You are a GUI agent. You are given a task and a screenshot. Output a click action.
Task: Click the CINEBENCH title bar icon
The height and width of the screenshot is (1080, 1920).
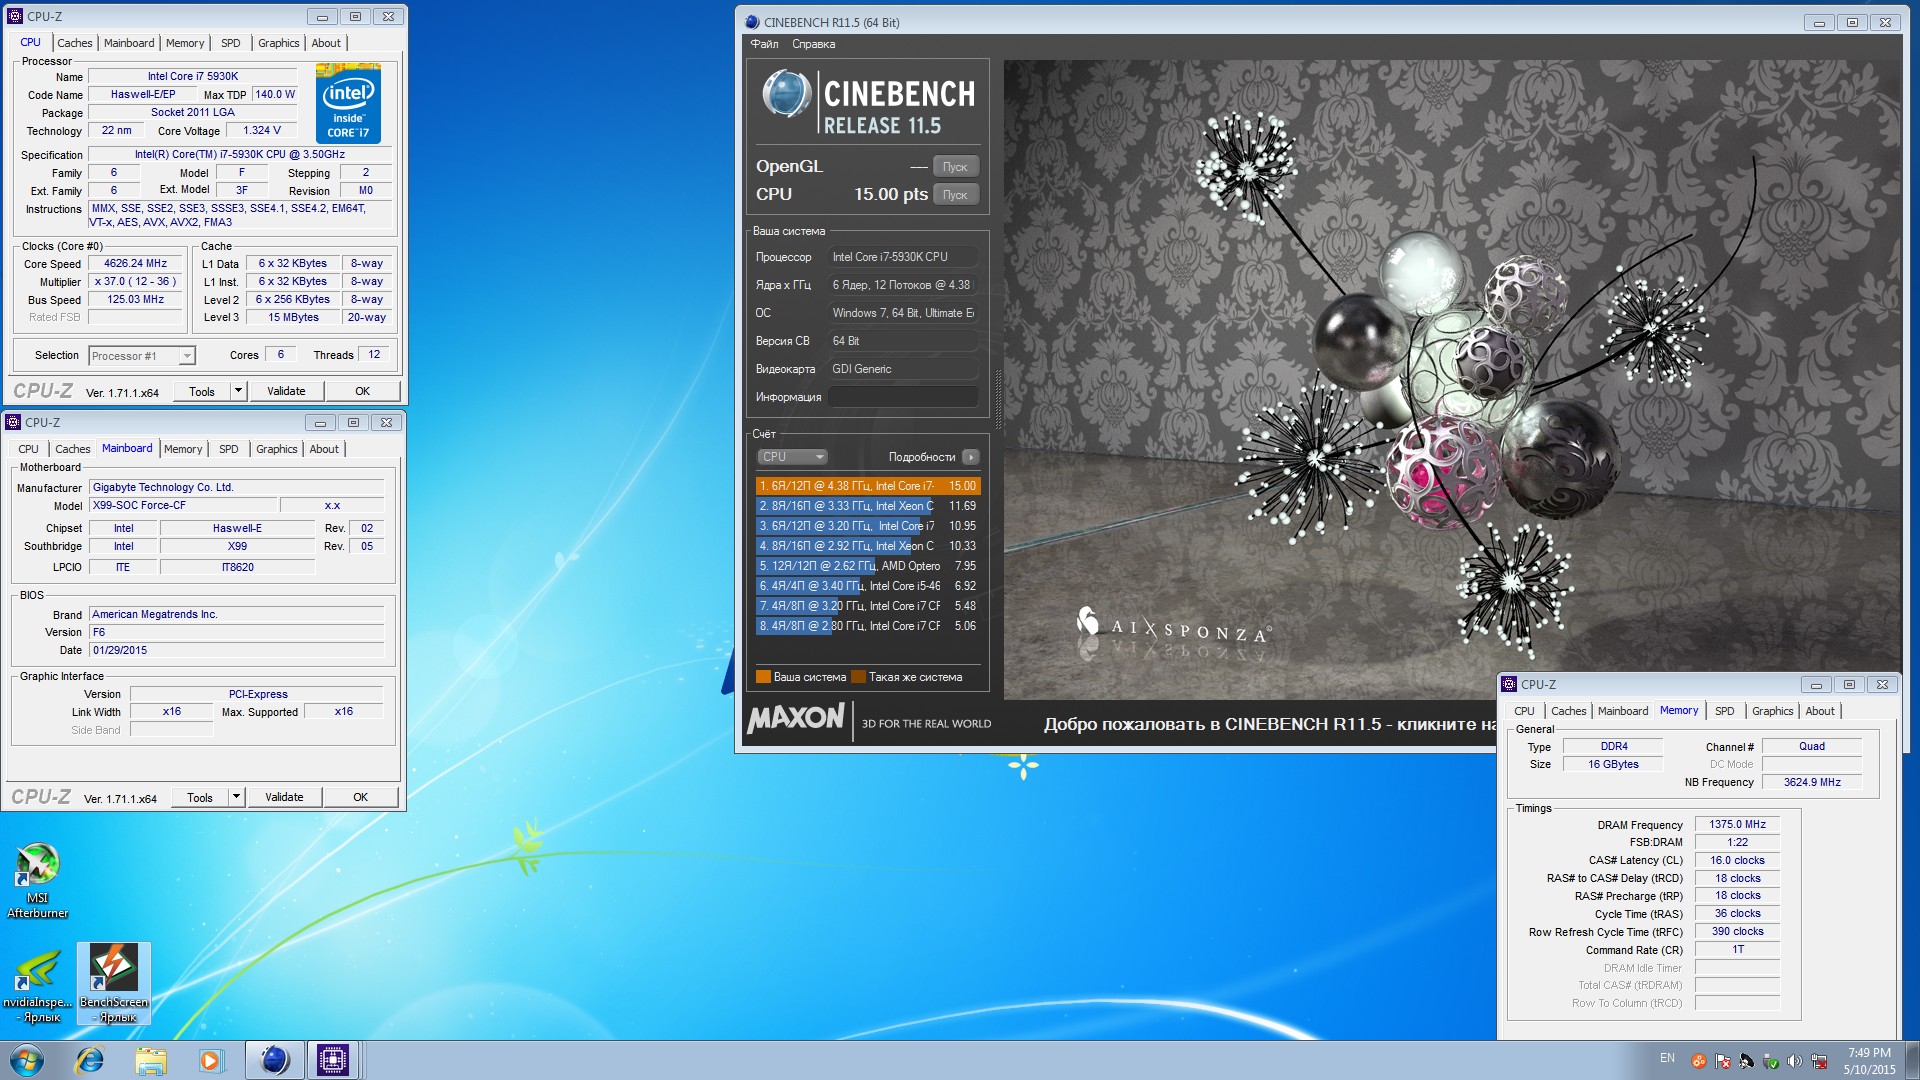[x=752, y=22]
